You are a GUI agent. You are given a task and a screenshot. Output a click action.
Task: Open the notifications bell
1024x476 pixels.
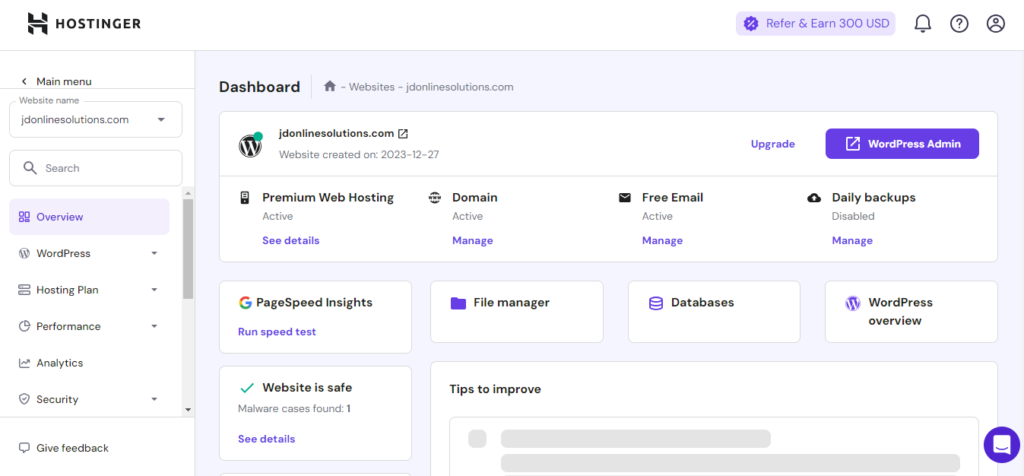pos(922,24)
